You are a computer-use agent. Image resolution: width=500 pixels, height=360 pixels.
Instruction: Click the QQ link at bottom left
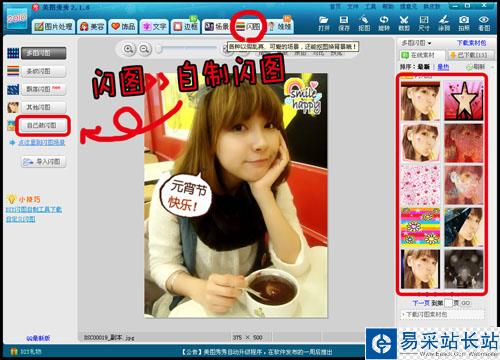[x=38, y=338]
